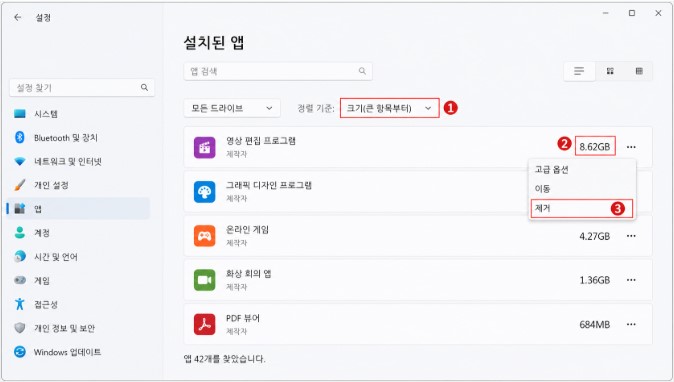The height and width of the screenshot is (382, 674).
Task: Click the 정렬 기준 label
Action: pos(316,108)
